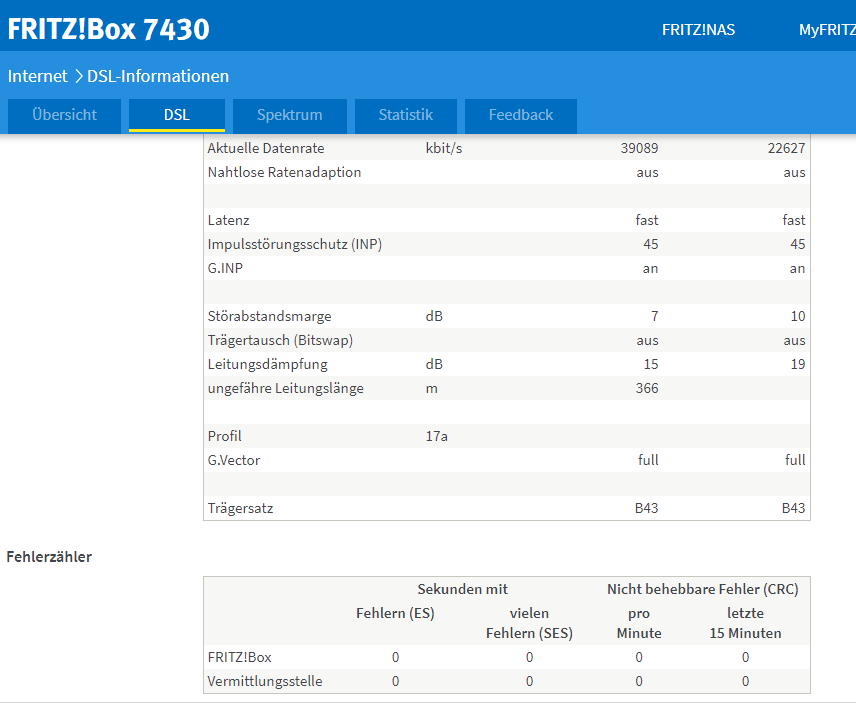The height and width of the screenshot is (720, 856).
Task: Click the Fehlerzähler section heading
Action: [x=49, y=556]
